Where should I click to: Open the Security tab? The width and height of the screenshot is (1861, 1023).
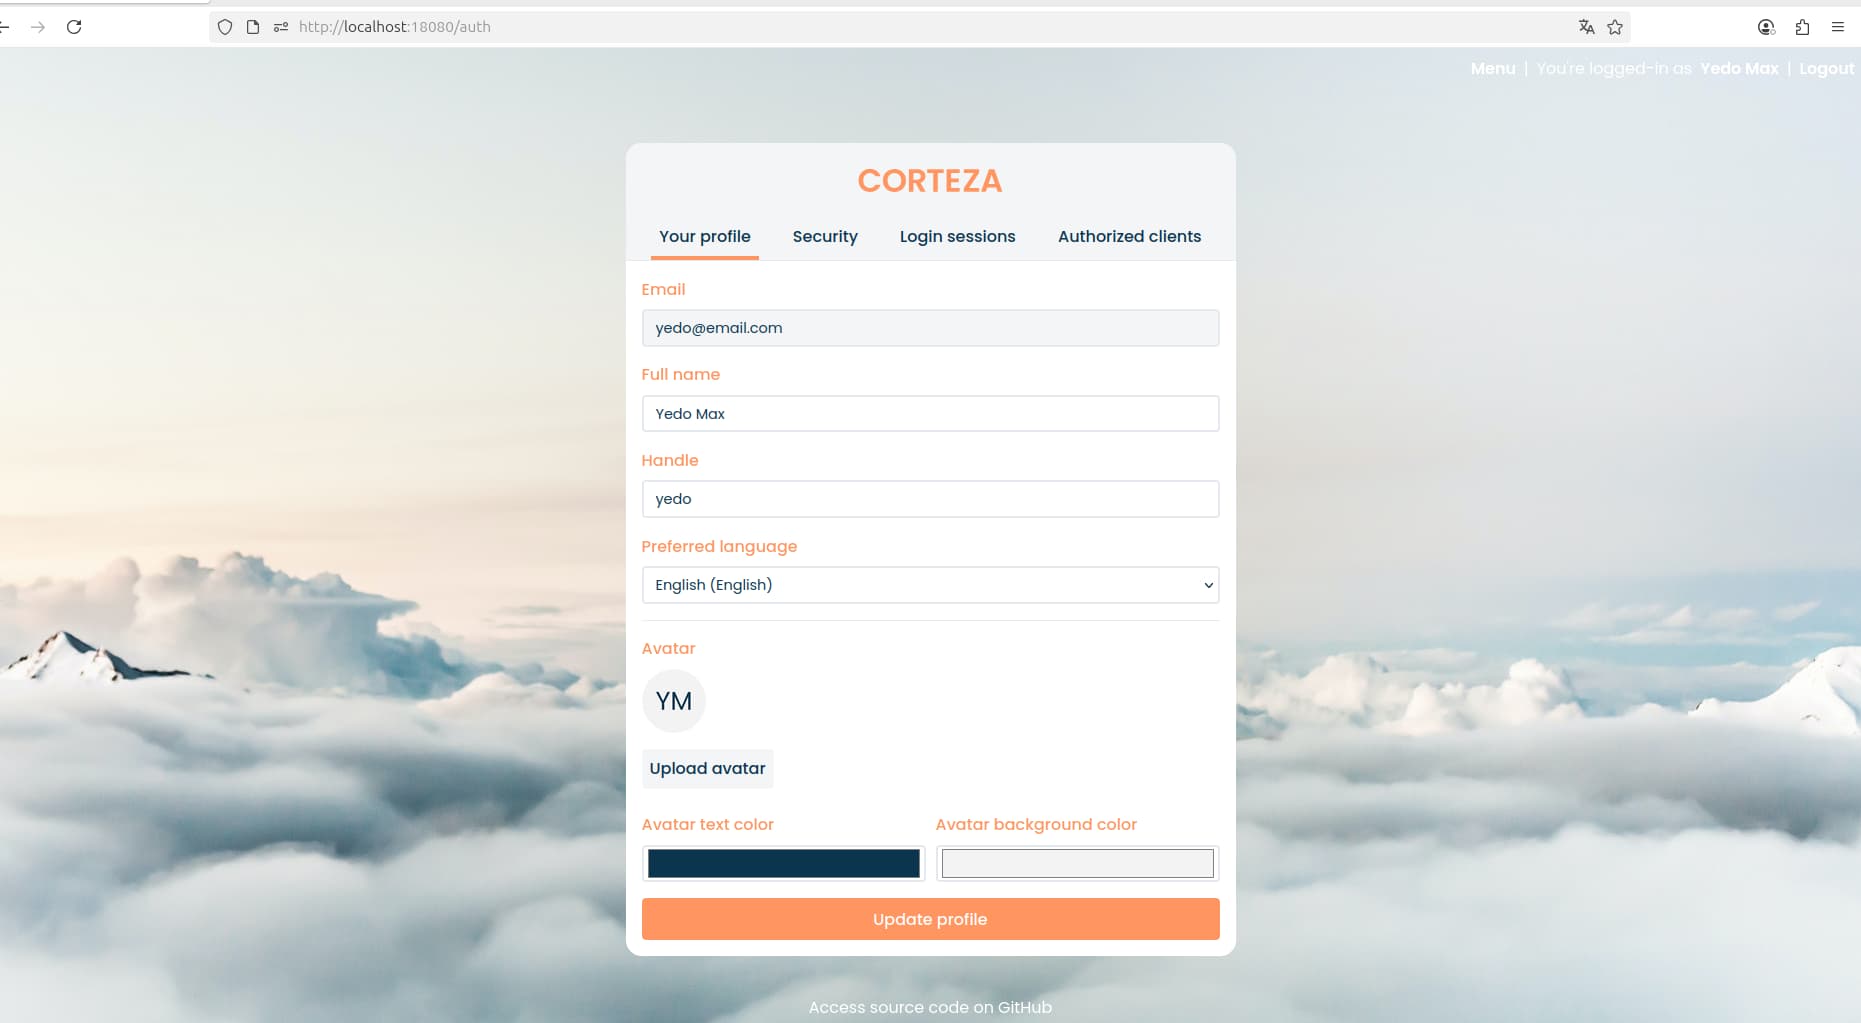(825, 237)
